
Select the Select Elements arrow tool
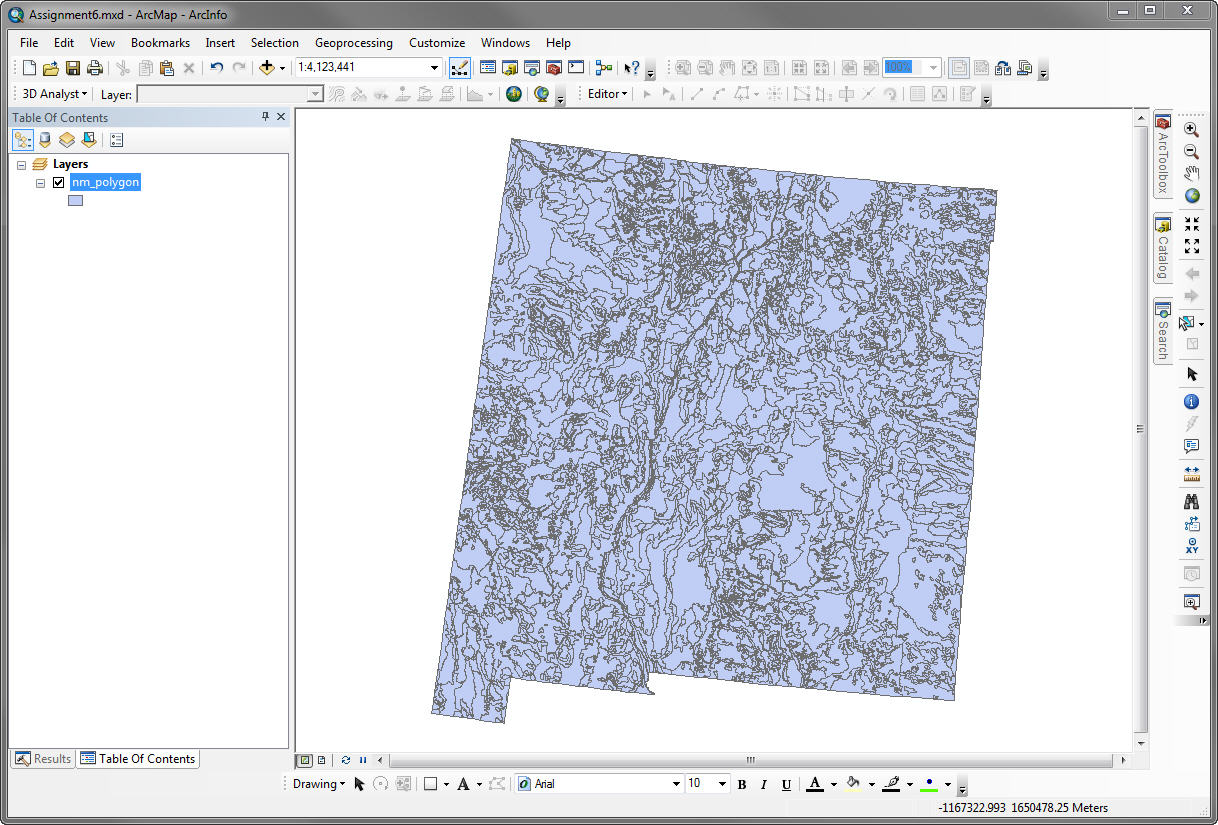point(1191,374)
